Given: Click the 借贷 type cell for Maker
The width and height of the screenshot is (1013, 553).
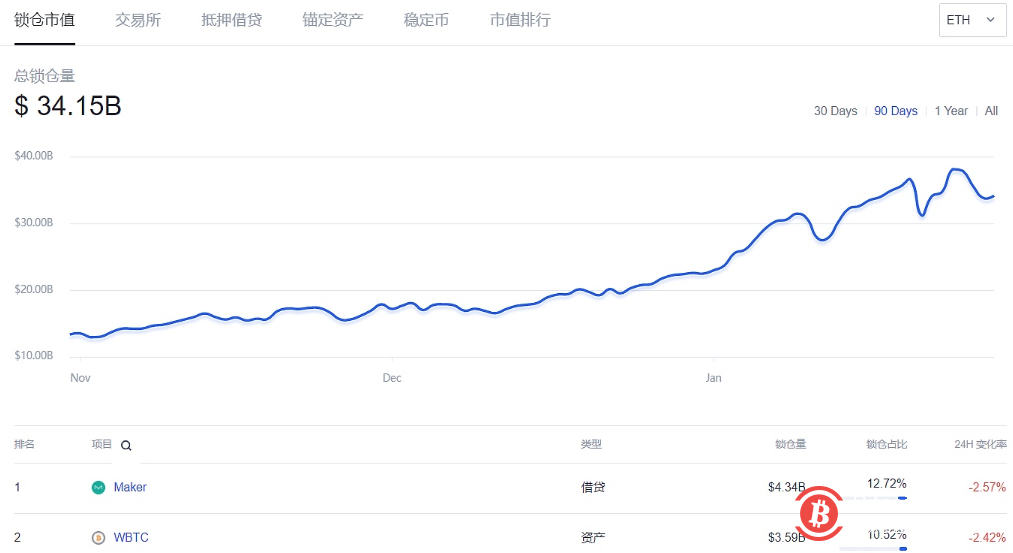Looking at the screenshot, I should pyautogui.click(x=593, y=487).
